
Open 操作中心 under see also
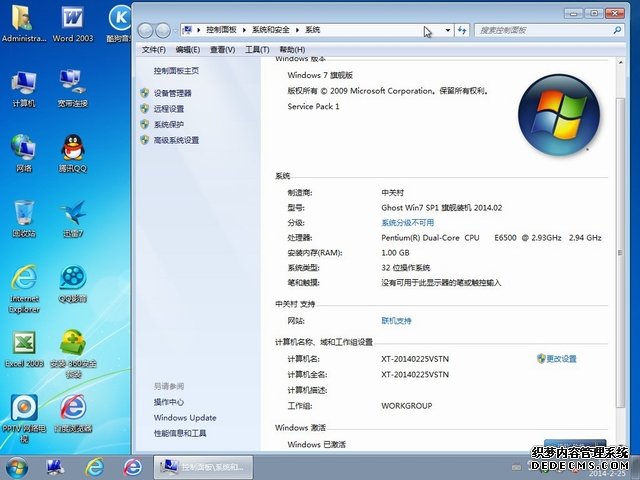pyautogui.click(x=169, y=402)
